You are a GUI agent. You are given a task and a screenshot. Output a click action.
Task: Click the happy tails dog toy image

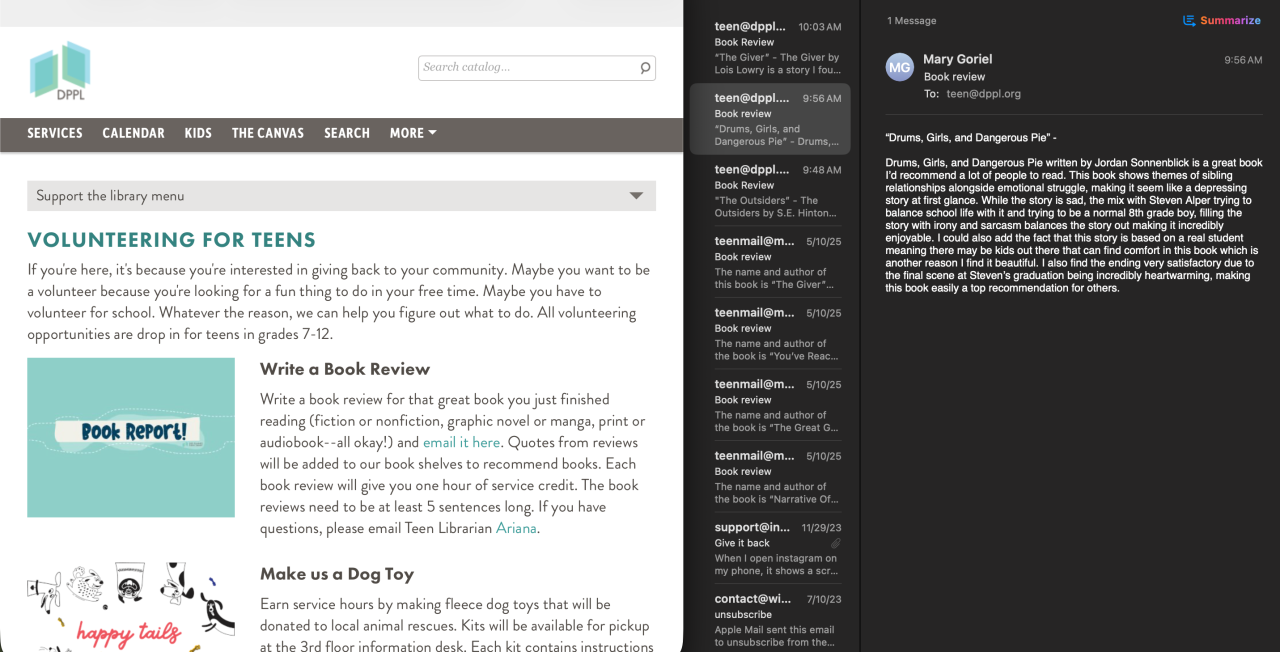(x=131, y=607)
